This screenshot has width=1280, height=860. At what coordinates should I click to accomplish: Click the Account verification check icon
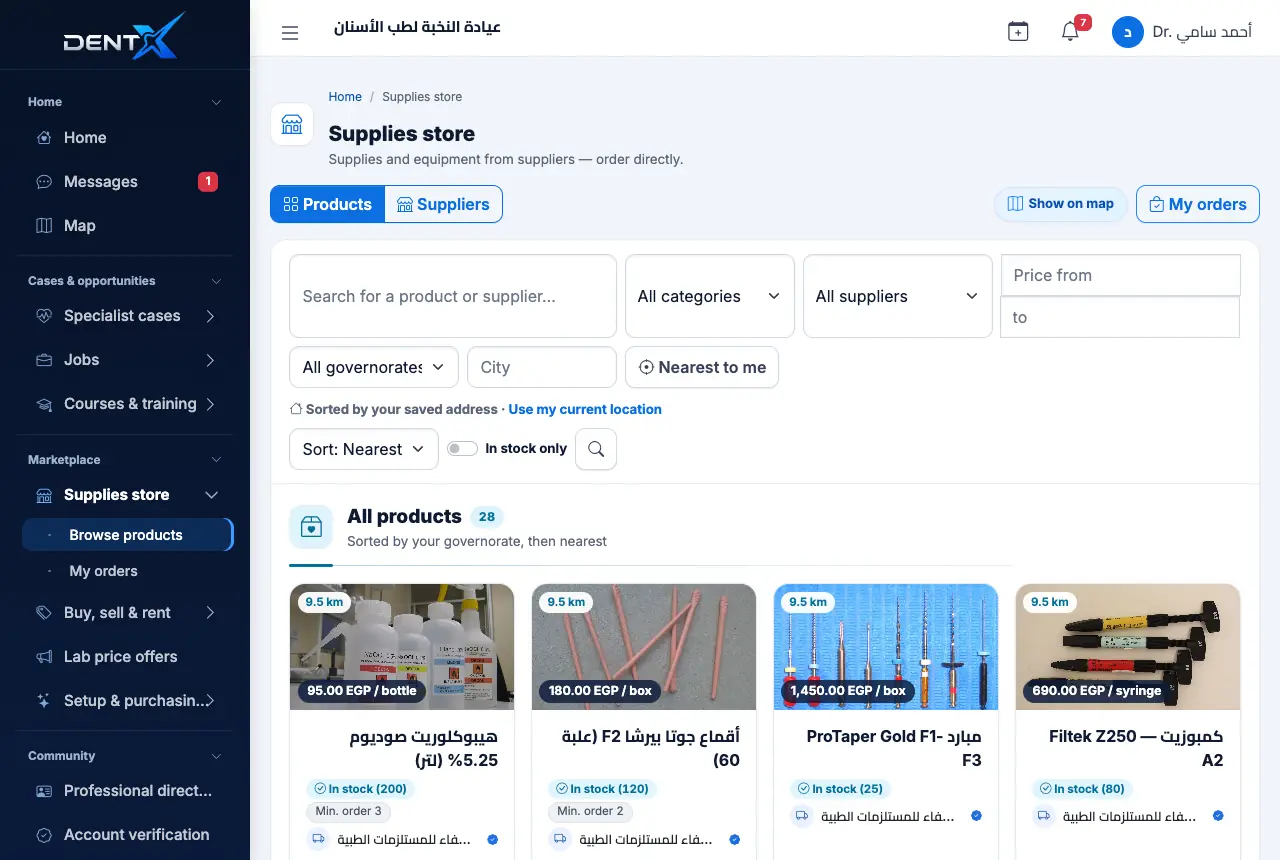pyautogui.click(x=44, y=835)
